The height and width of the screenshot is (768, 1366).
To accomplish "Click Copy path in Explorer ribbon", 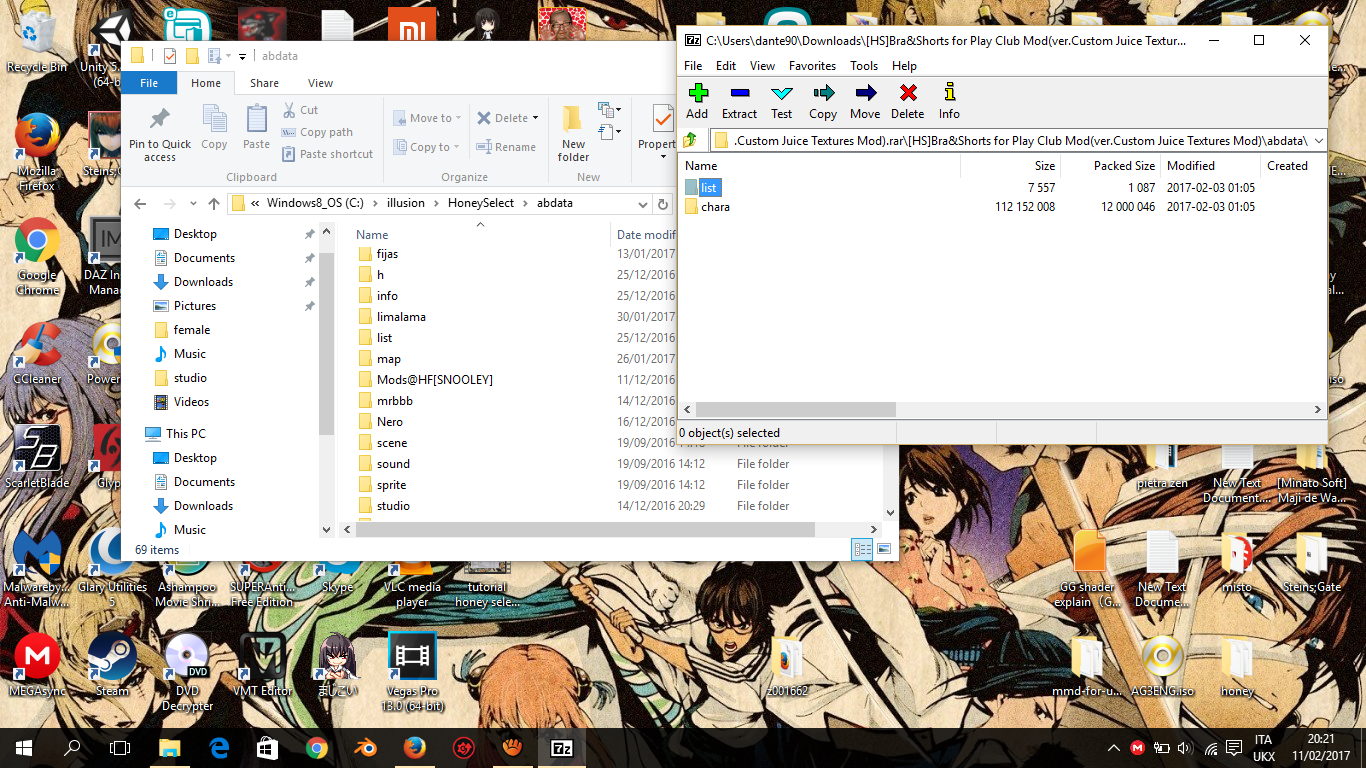I will [317, 132].
